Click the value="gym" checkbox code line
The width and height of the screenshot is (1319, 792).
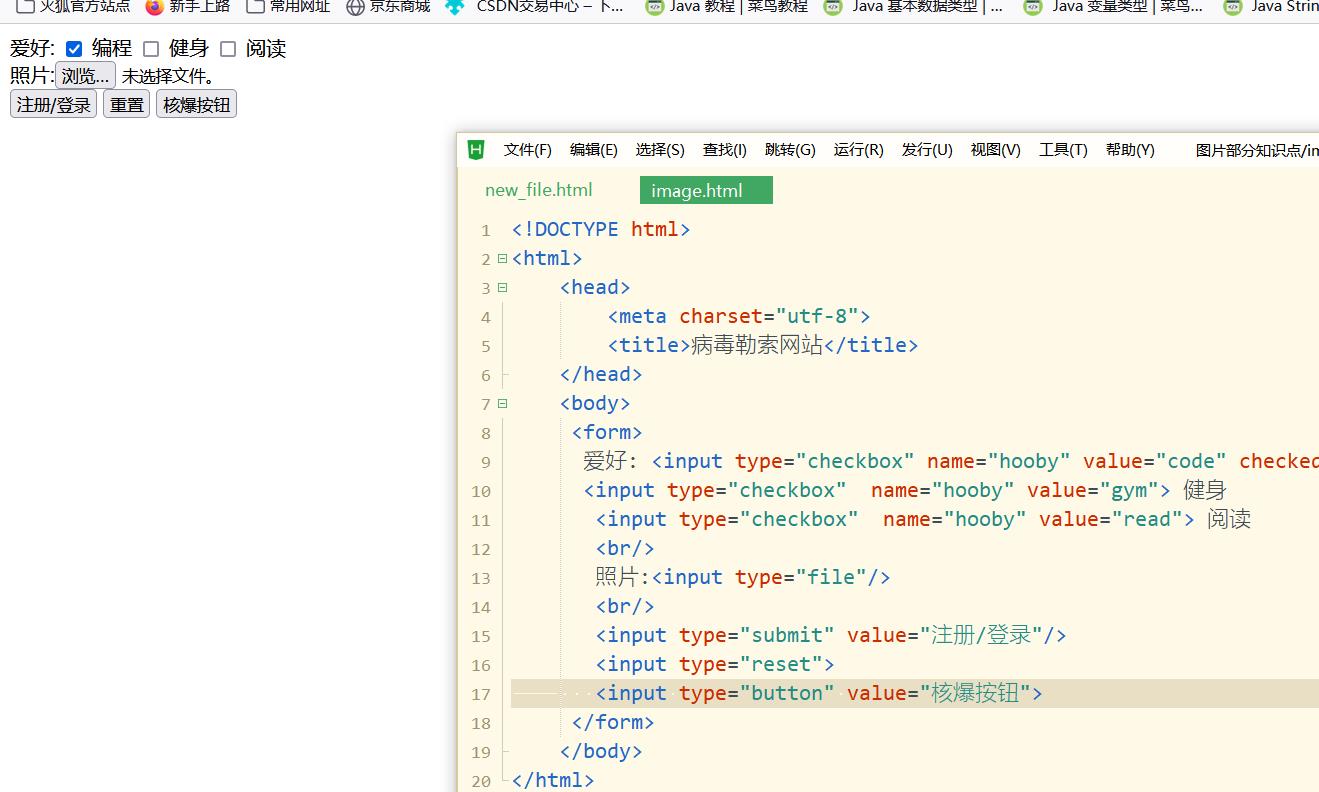[x=905, y=490]
